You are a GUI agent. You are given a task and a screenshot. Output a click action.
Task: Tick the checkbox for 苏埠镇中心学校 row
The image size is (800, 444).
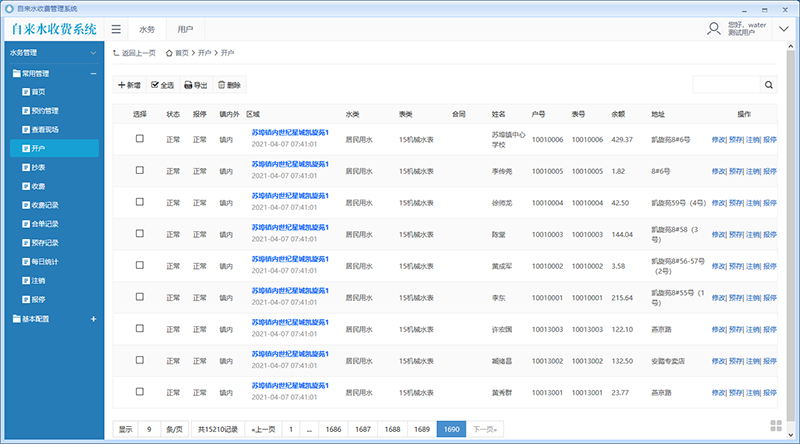(140, 139)
